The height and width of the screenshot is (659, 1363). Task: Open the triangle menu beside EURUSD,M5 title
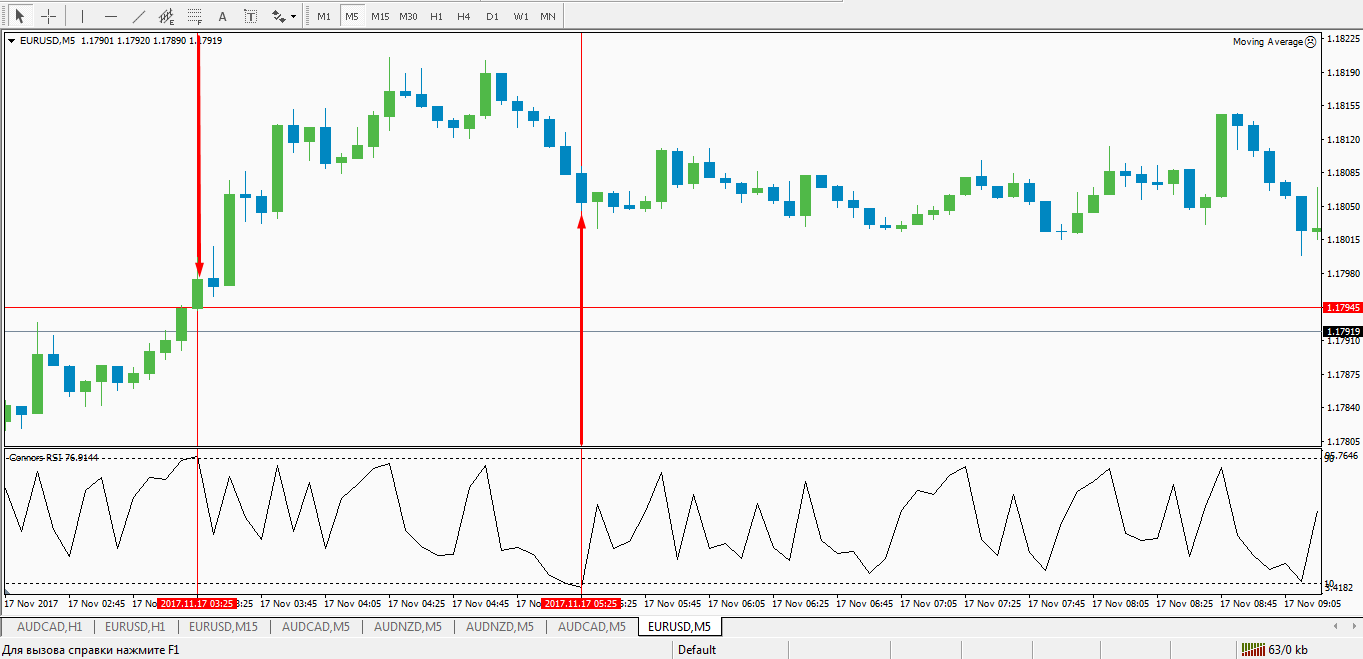pos(11,41)
